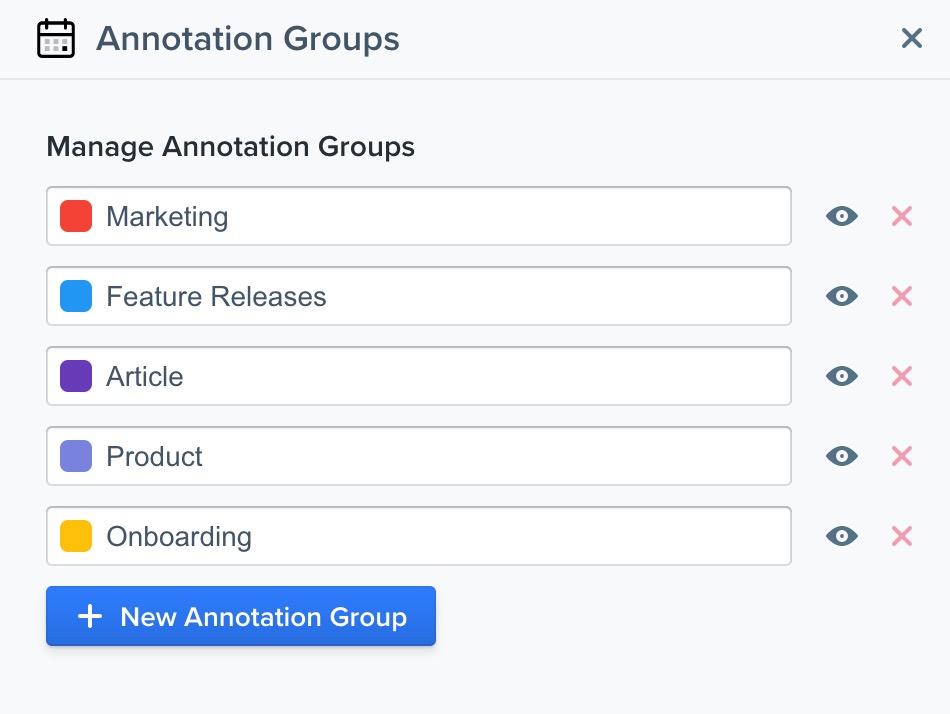
Task: Toggle visibility of Marketing group
Action: [842, 216]
